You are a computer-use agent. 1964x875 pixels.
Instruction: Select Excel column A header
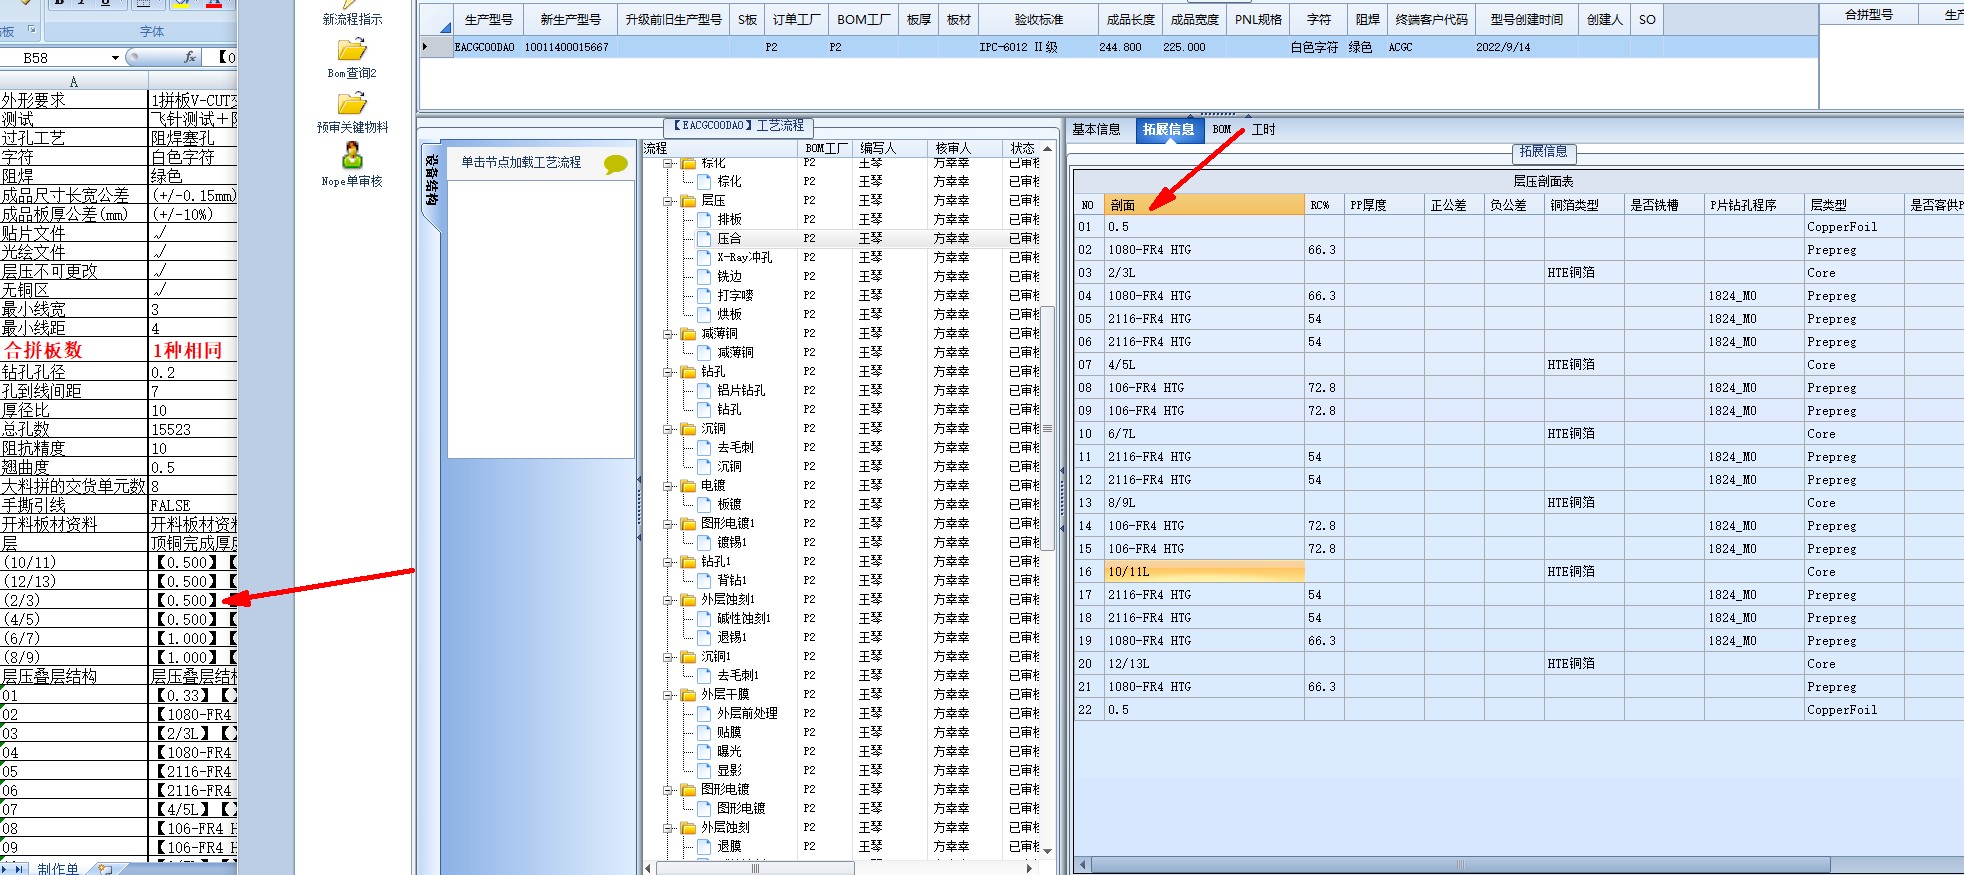point(74,82)
